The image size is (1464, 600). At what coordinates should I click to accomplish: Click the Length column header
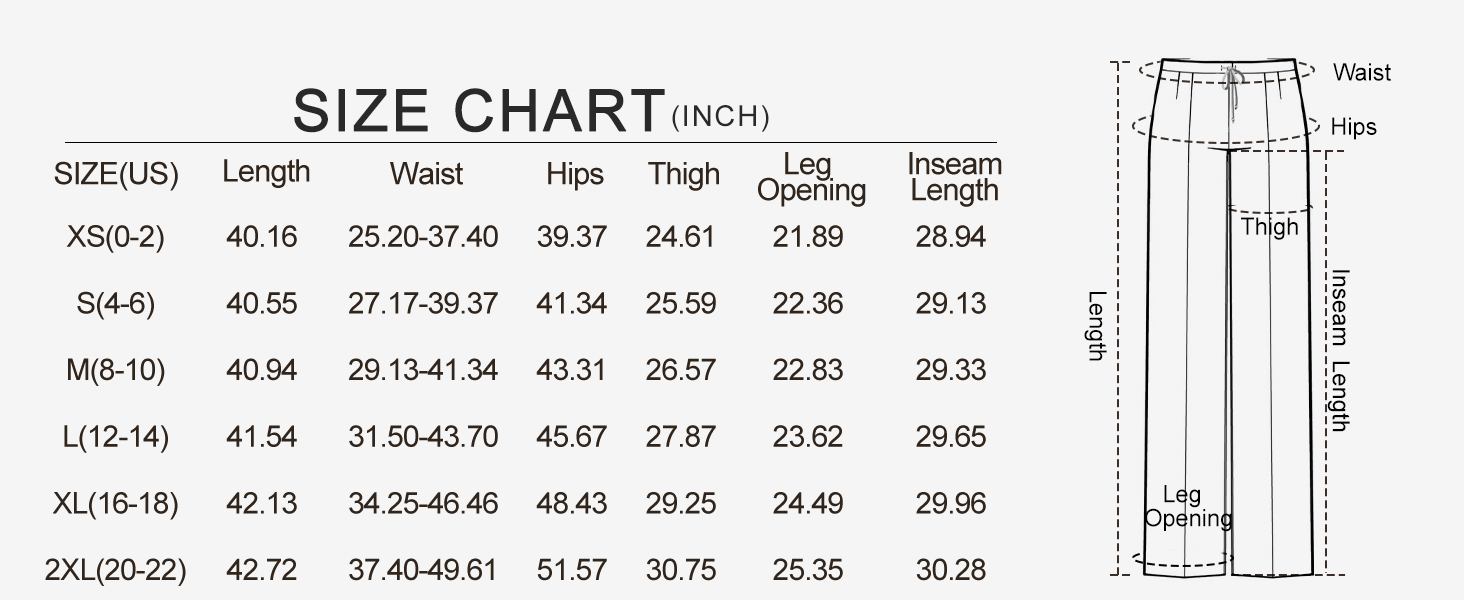tap(266, 172)
